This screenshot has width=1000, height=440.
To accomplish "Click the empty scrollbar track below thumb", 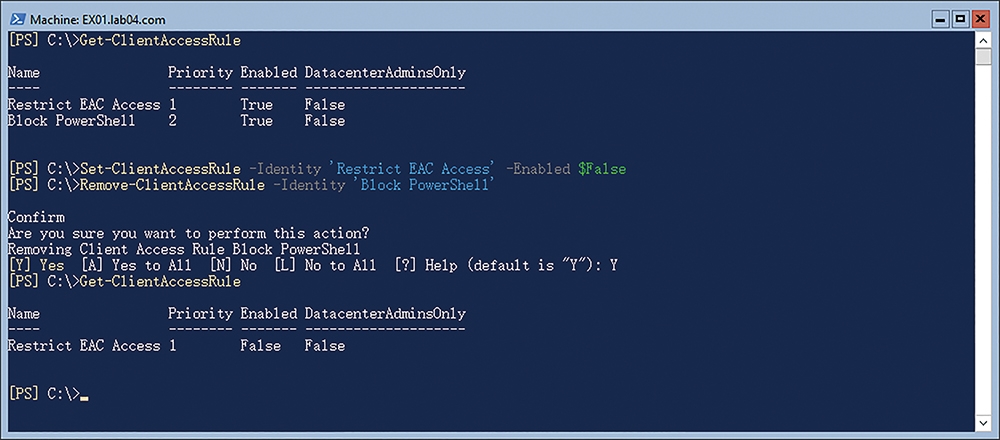I will 982,239.
